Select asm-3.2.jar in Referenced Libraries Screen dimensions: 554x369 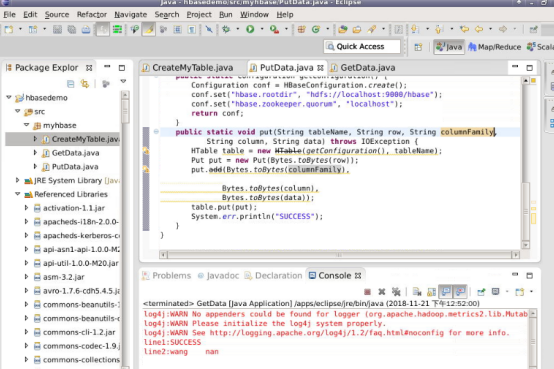[x=64, y=277]
